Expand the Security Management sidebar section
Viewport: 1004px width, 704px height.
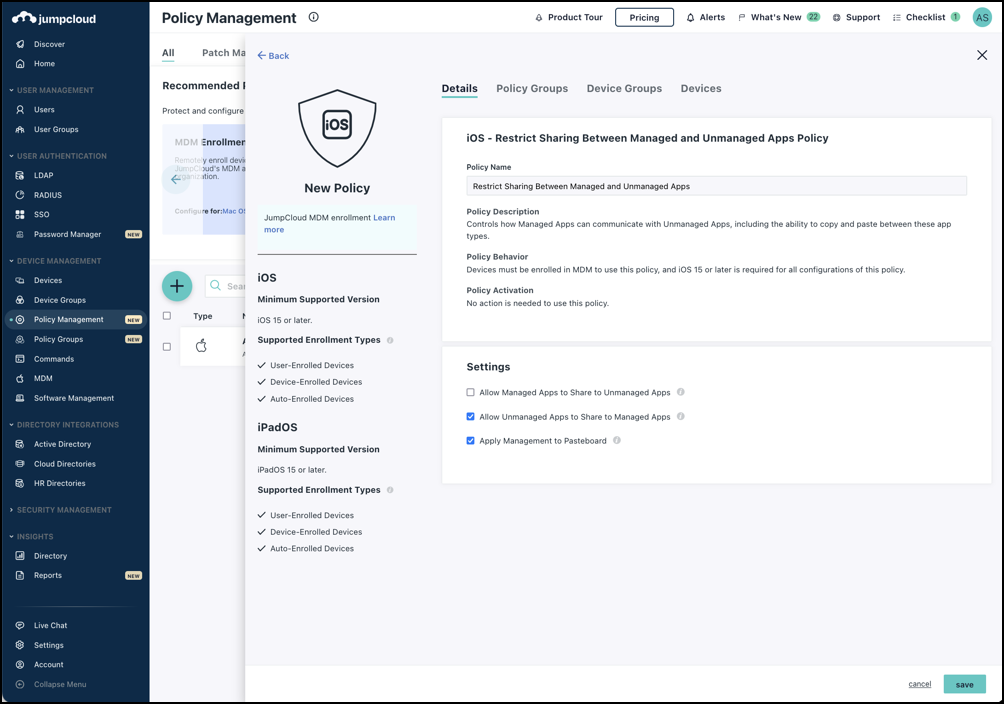click(12, 510)
